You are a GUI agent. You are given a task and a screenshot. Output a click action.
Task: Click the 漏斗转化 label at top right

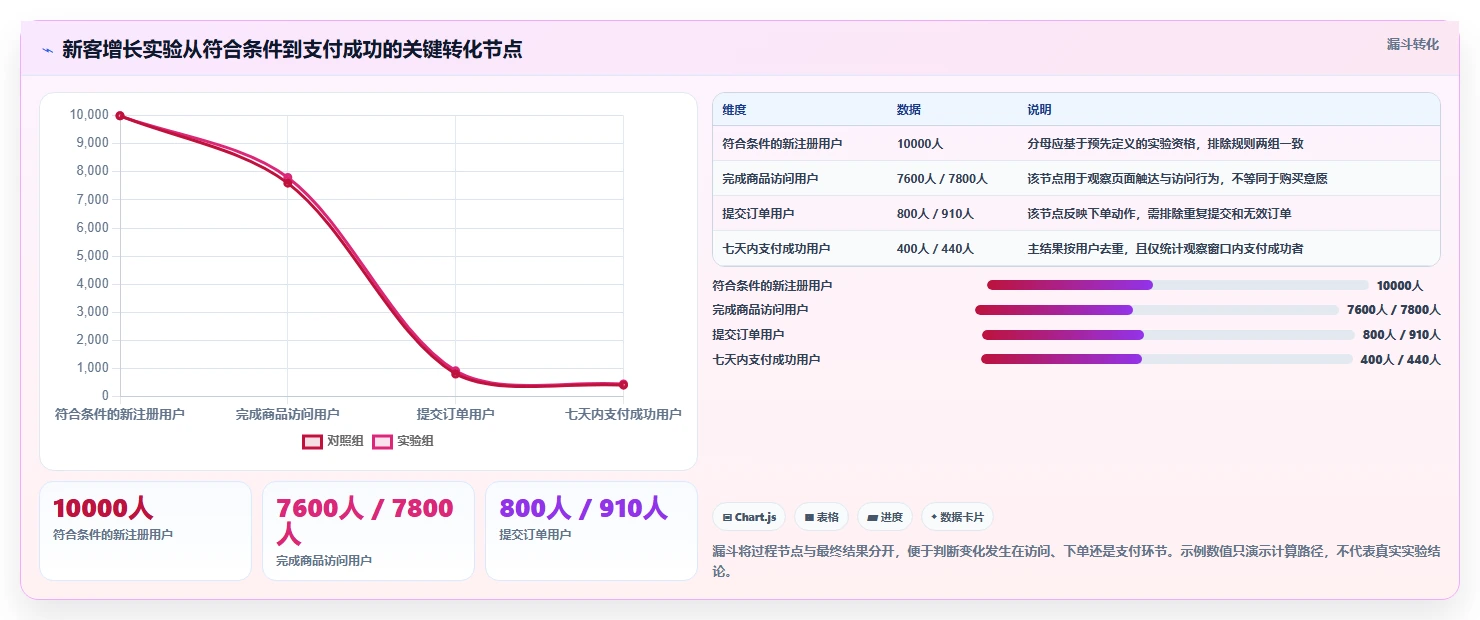pos(1413,44)
